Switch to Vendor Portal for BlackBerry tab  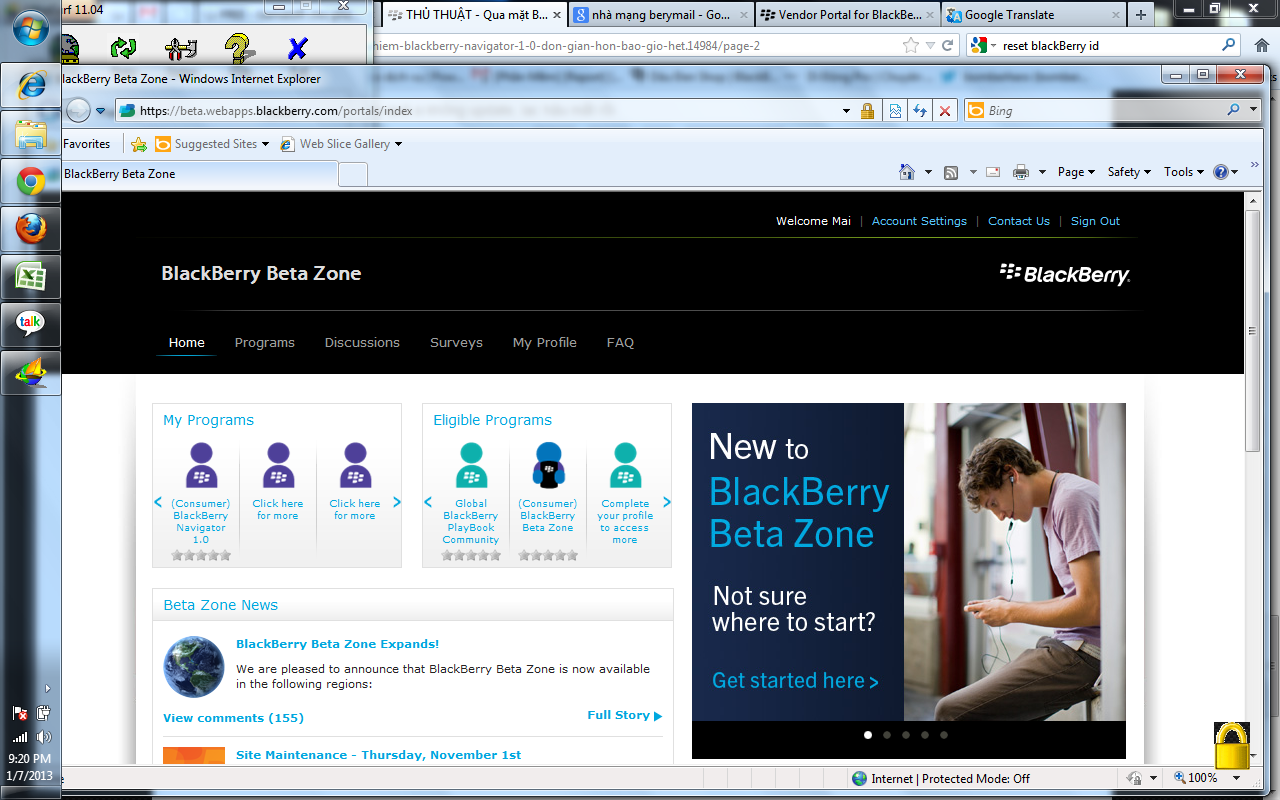[x=847, y=15]
